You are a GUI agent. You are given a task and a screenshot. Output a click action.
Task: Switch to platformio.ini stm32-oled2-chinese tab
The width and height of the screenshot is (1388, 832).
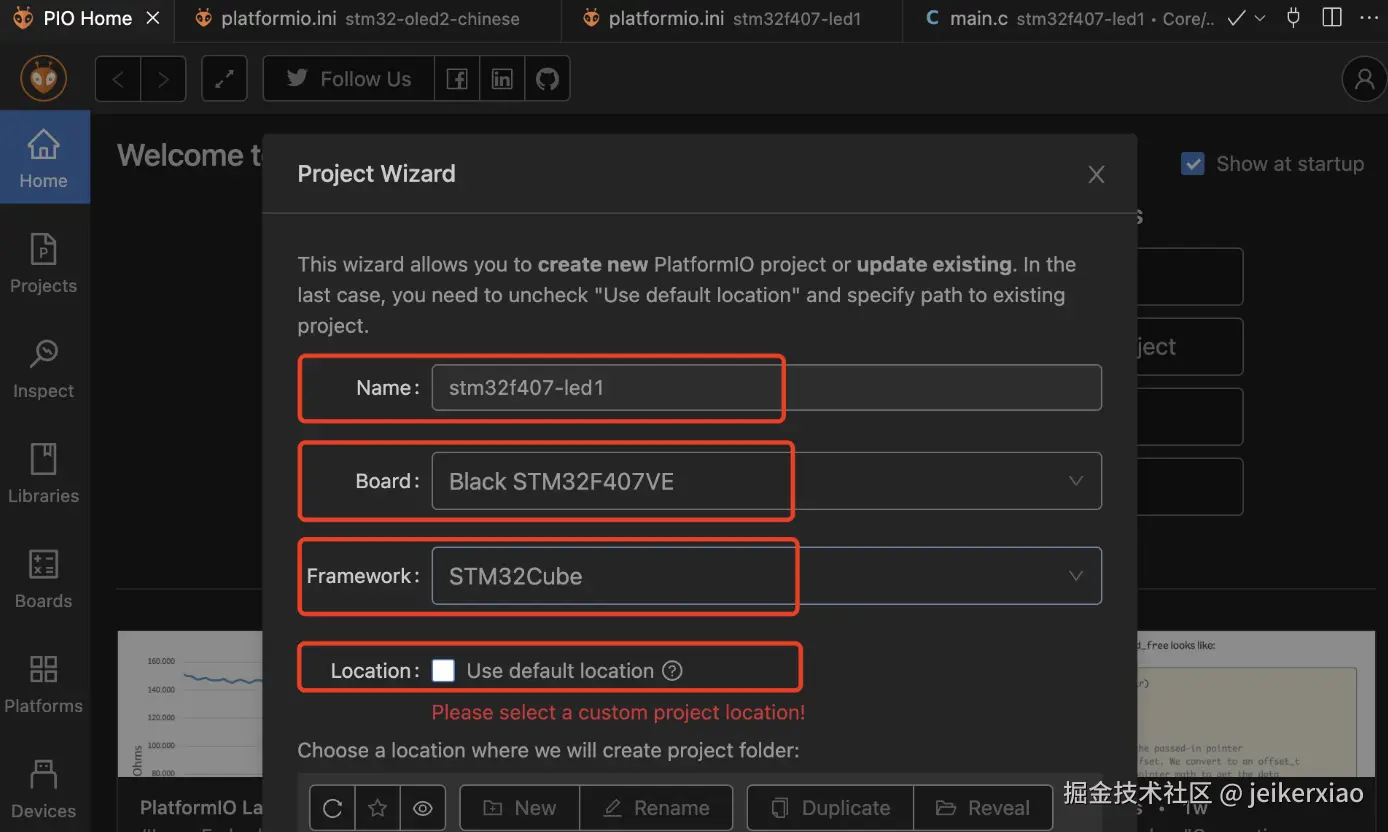369,18
